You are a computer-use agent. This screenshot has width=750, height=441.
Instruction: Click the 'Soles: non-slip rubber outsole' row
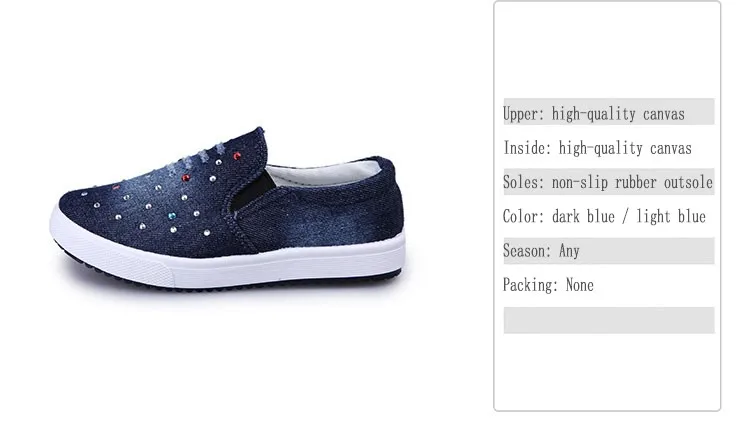pos(608,181)
